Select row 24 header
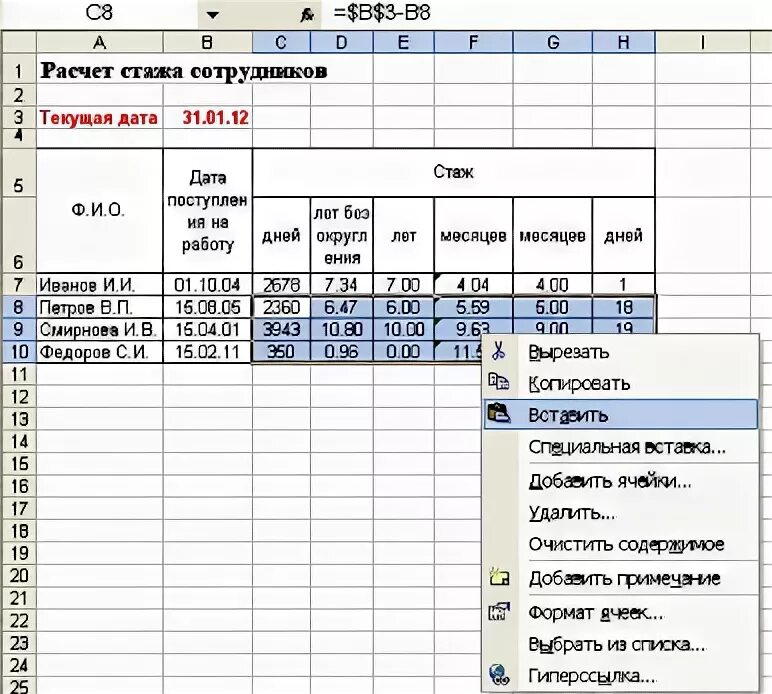Viewport: 772px width, 694px height. [x=19, y=665]
